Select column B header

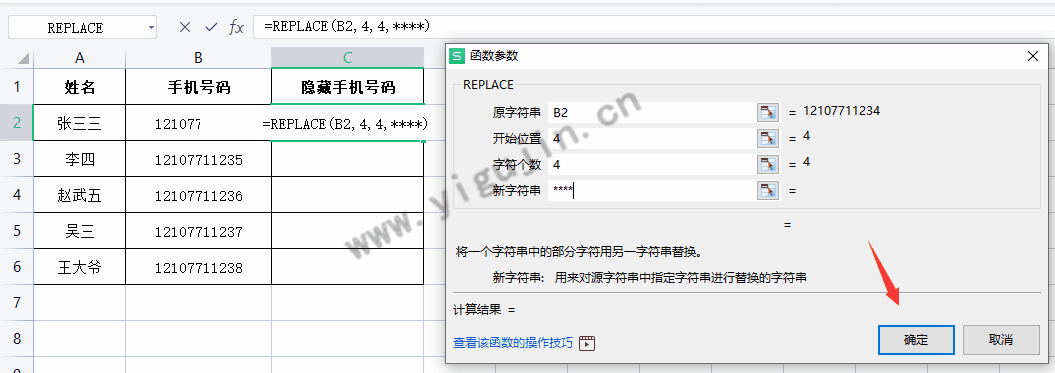coord(198,58)
